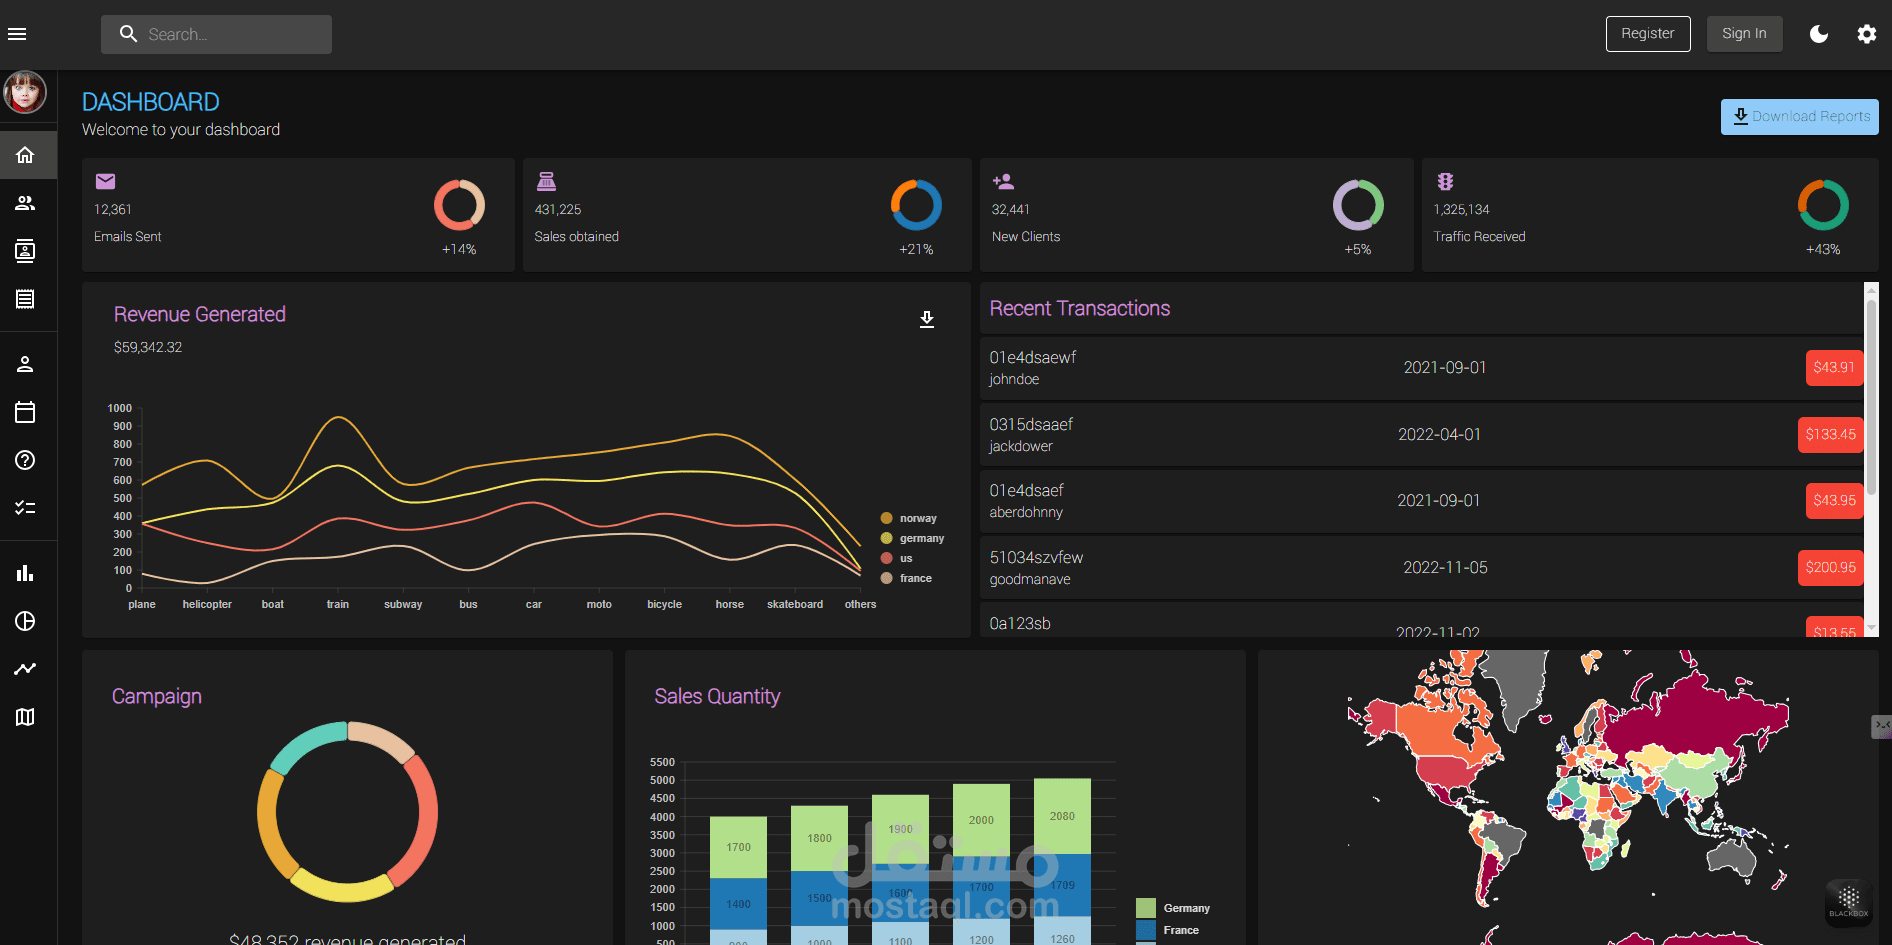This screenshot has width=1892, height=945.
Task: Toggle dark mode moon icon
Action: click(1819, 34)
